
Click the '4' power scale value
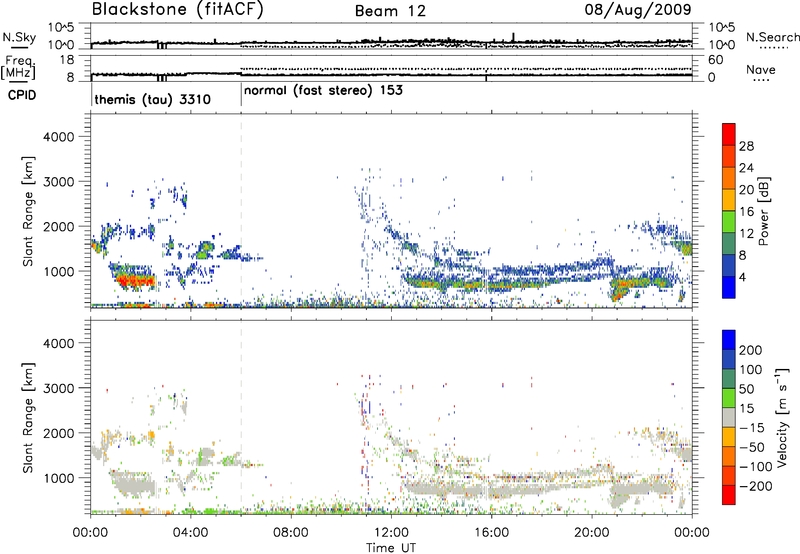coord(742,277)
